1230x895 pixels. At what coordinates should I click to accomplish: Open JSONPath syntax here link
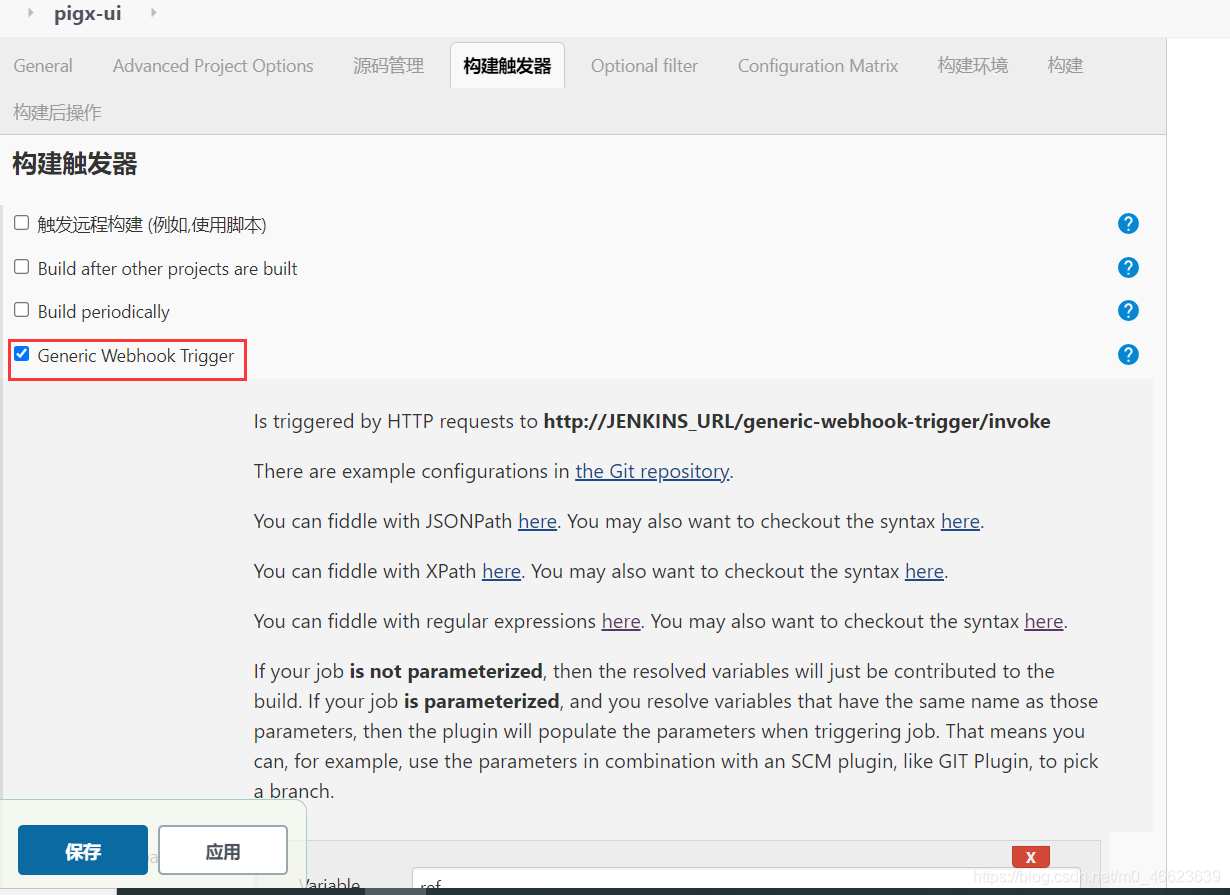(960, 521)
